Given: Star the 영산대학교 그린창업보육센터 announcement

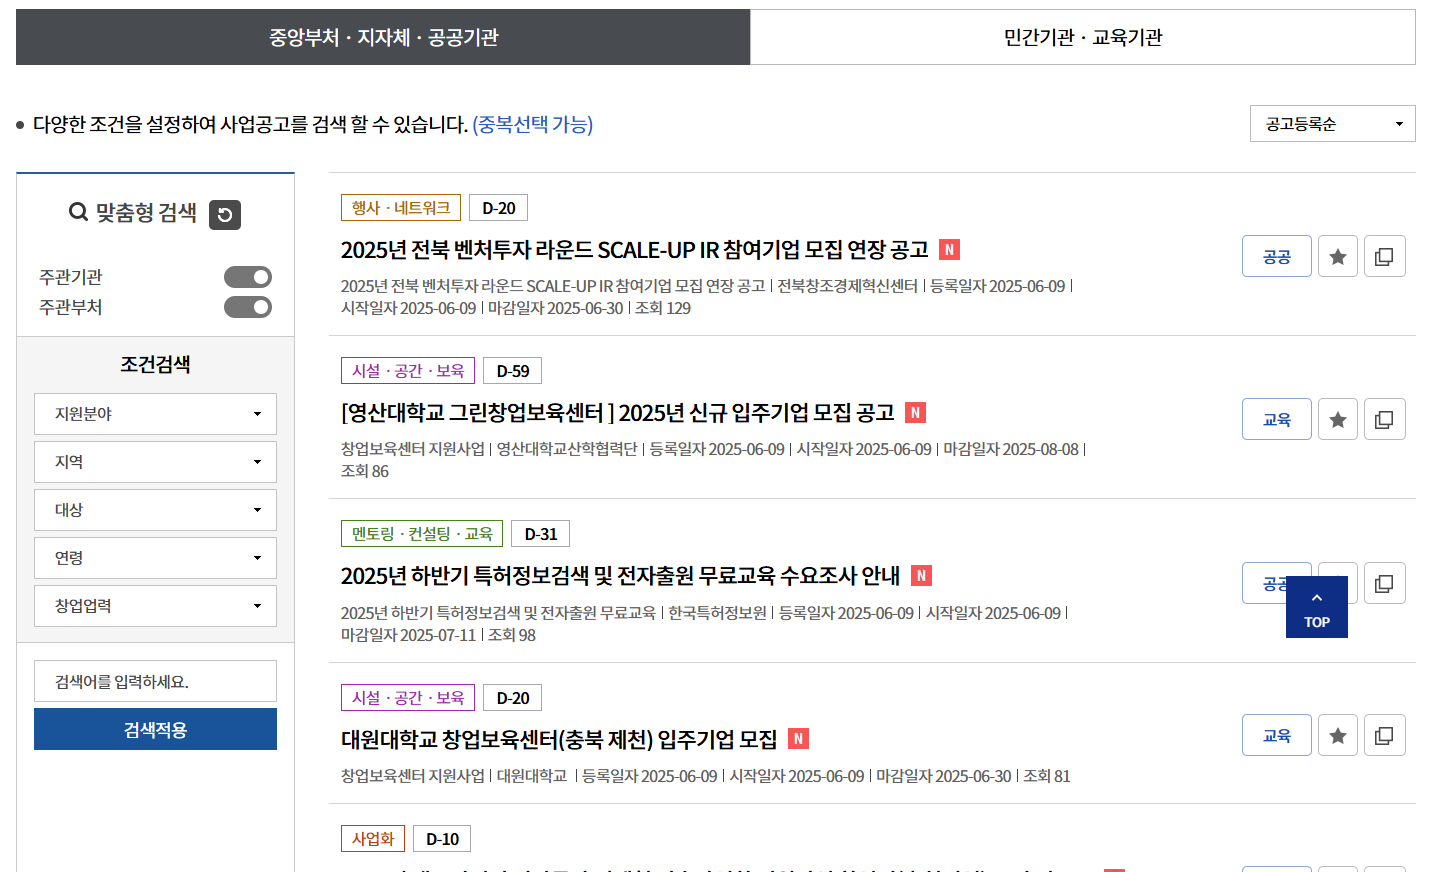Looking at the screenshot, I should pos(1337,419).
